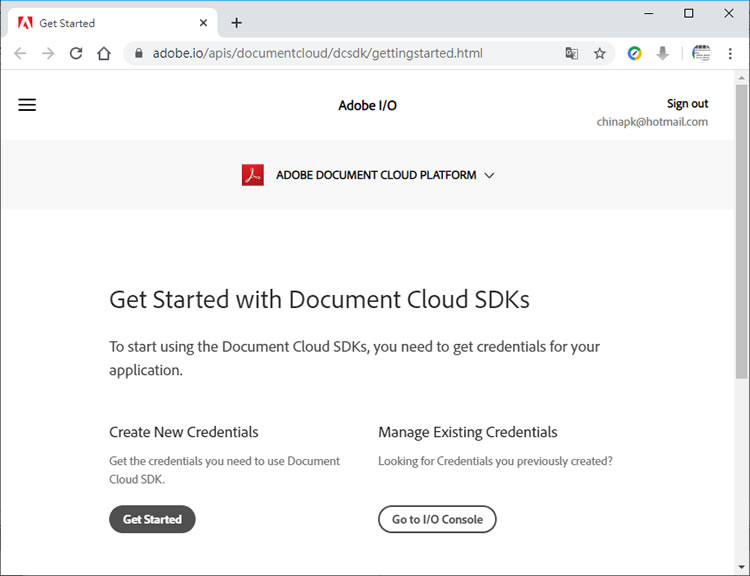This screenshot has height=576, width=750.
Task: Click the dark Get Started button
Action: click(152, 519)
